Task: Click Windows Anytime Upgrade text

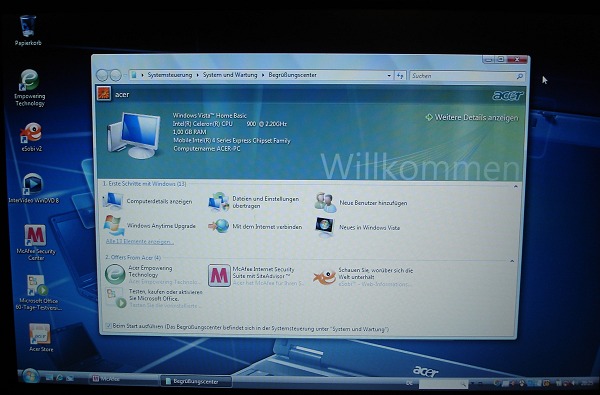Action: point(161,226)
